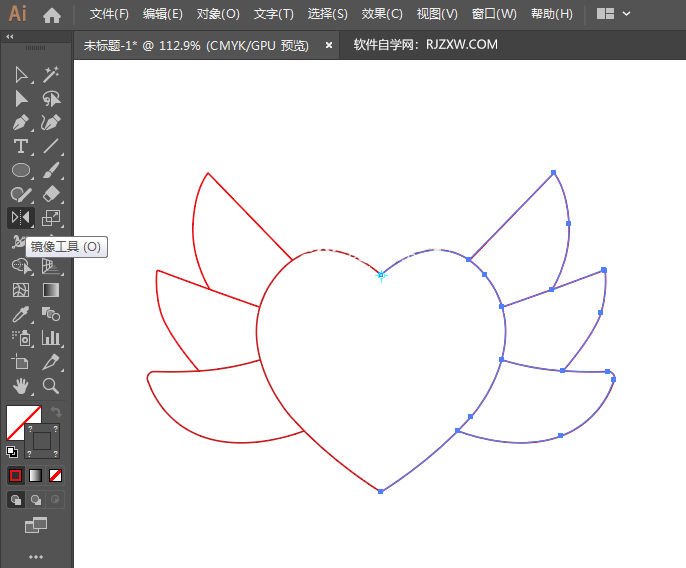Select the Column Graph tool

click(x=51, y=338)
